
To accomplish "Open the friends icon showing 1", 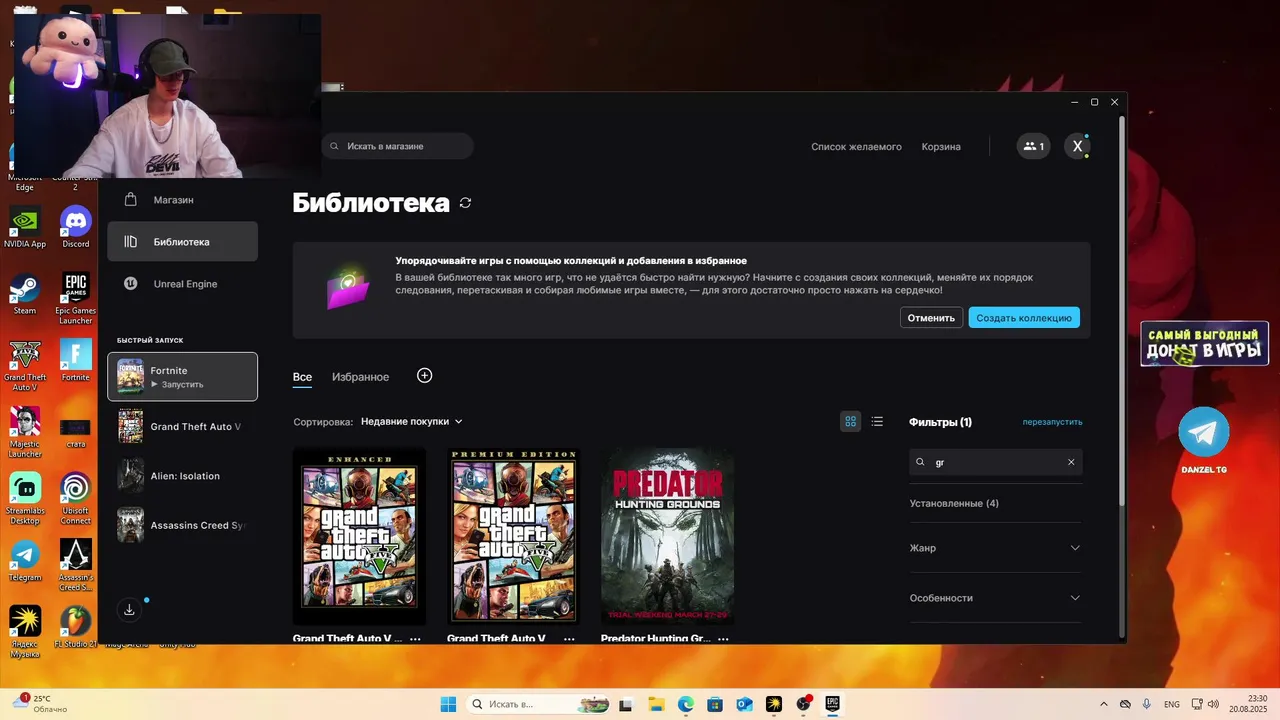I will pyautogui.click(x=1034, y=146).
